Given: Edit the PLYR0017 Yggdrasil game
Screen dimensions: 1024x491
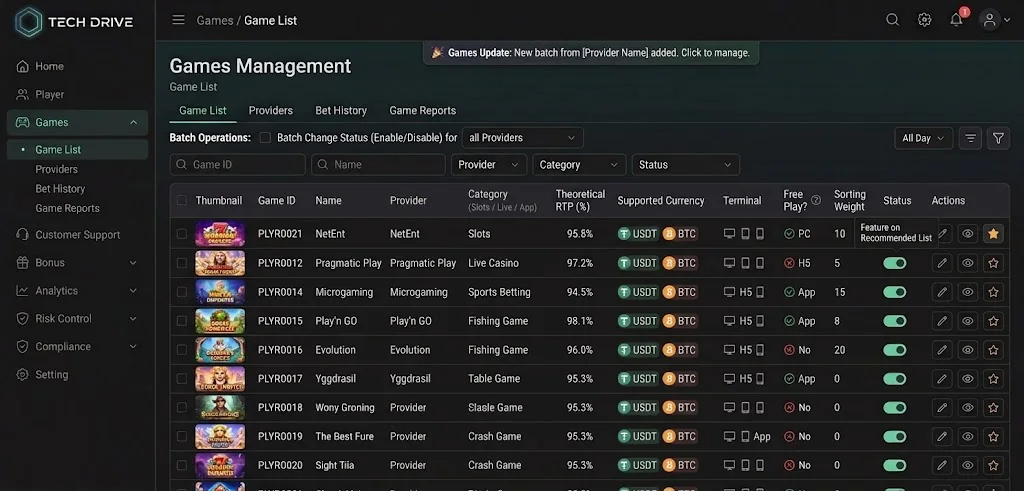Looking at the screenshot, I should 942,379.
